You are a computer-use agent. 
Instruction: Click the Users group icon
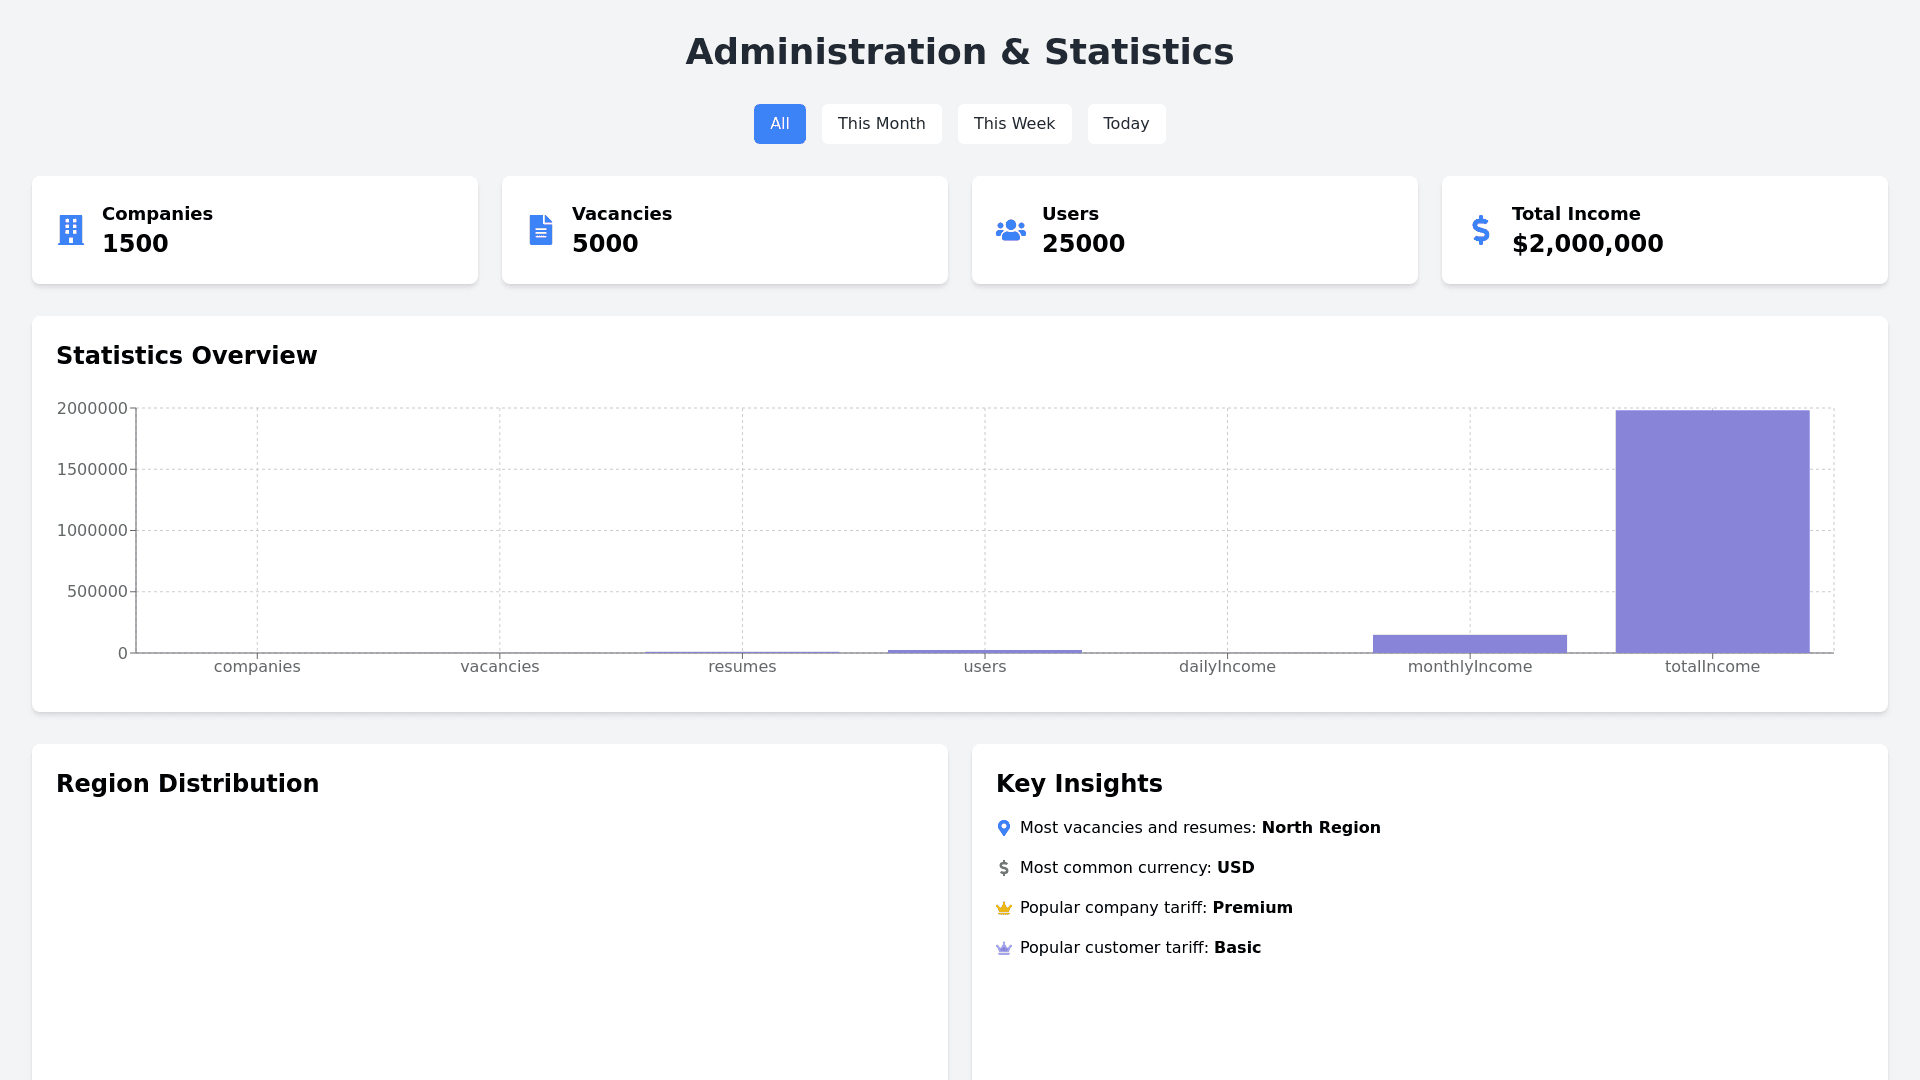click(1011, 230)
